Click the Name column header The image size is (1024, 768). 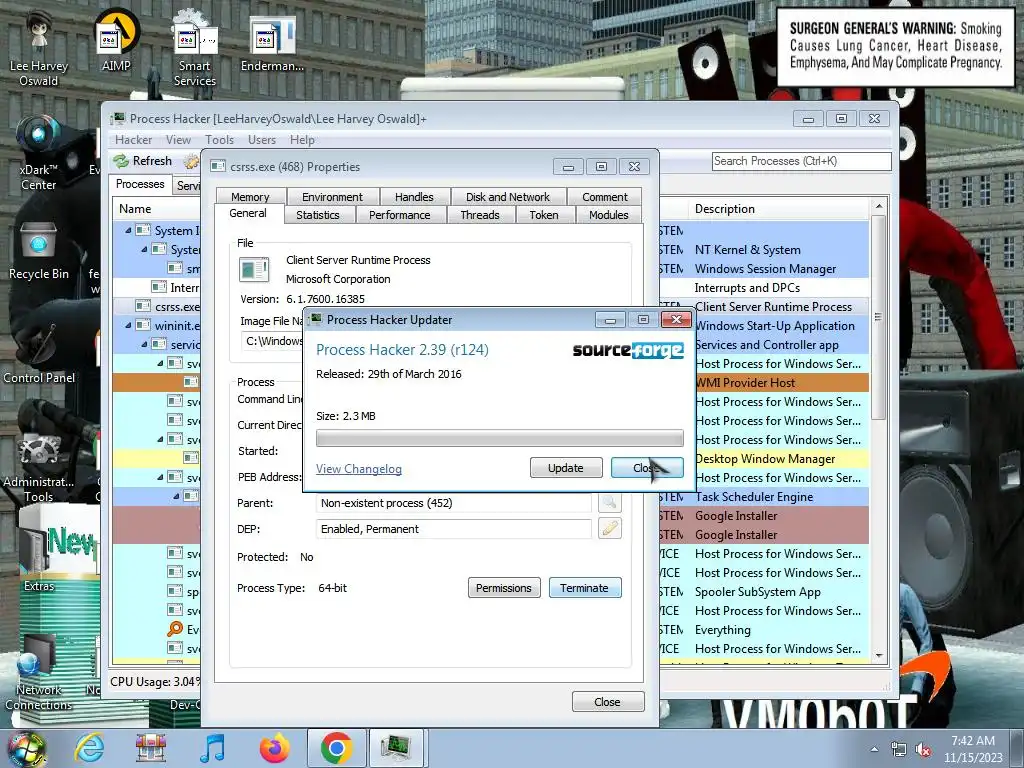tap(157, 209)
